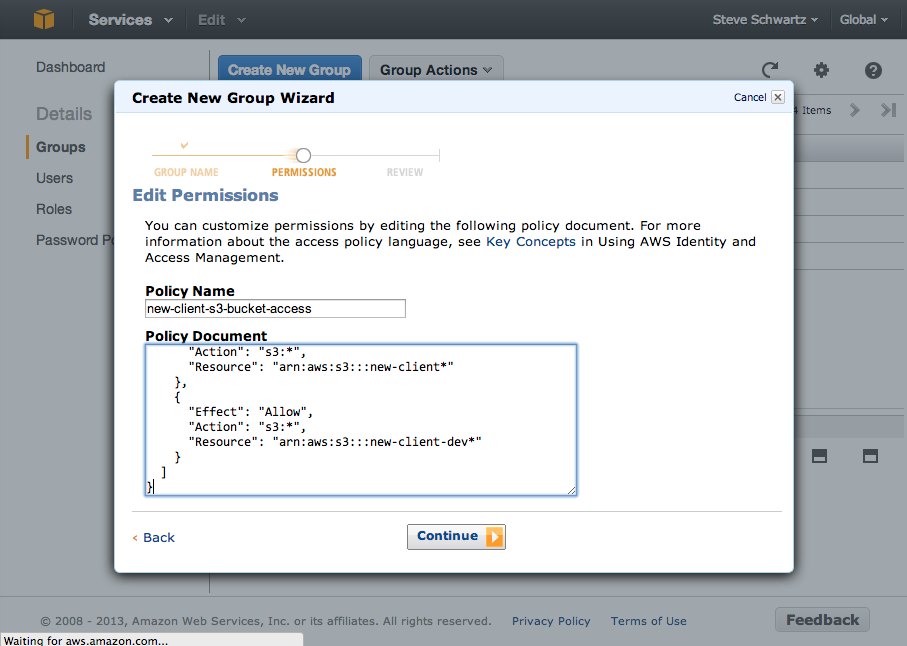Open the Global region dropdown
The height and width of the screenshot is (646, 907).
pyautogui.click(x=864, y=20)
